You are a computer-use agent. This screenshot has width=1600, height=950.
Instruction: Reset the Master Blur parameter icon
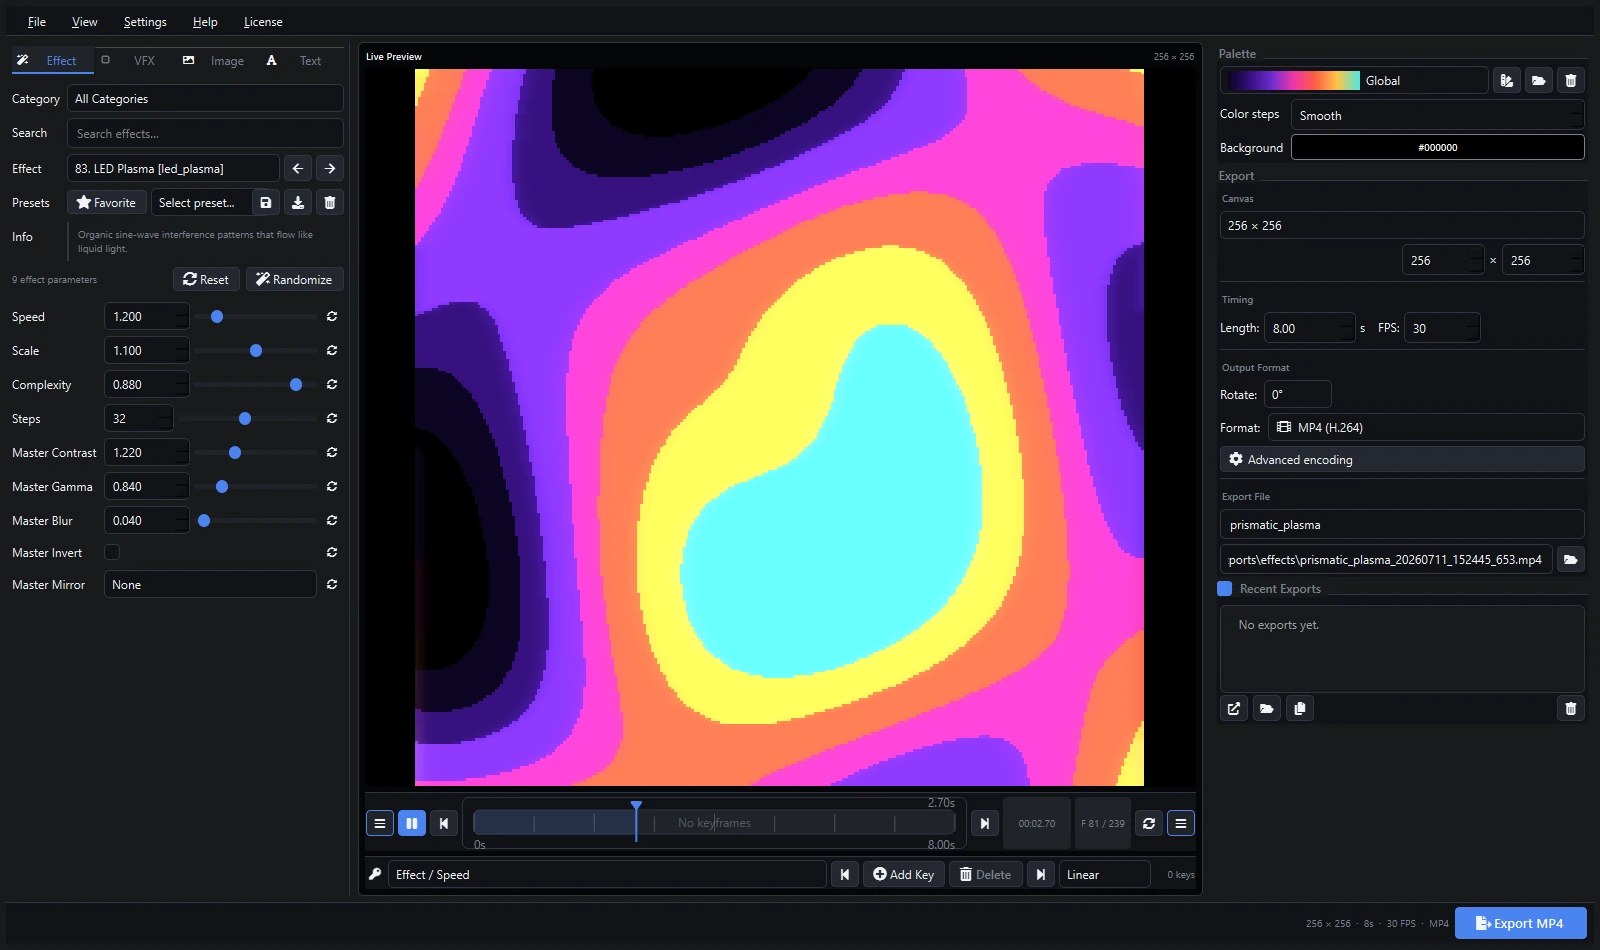pyautogui.click(x=332, y=520)
